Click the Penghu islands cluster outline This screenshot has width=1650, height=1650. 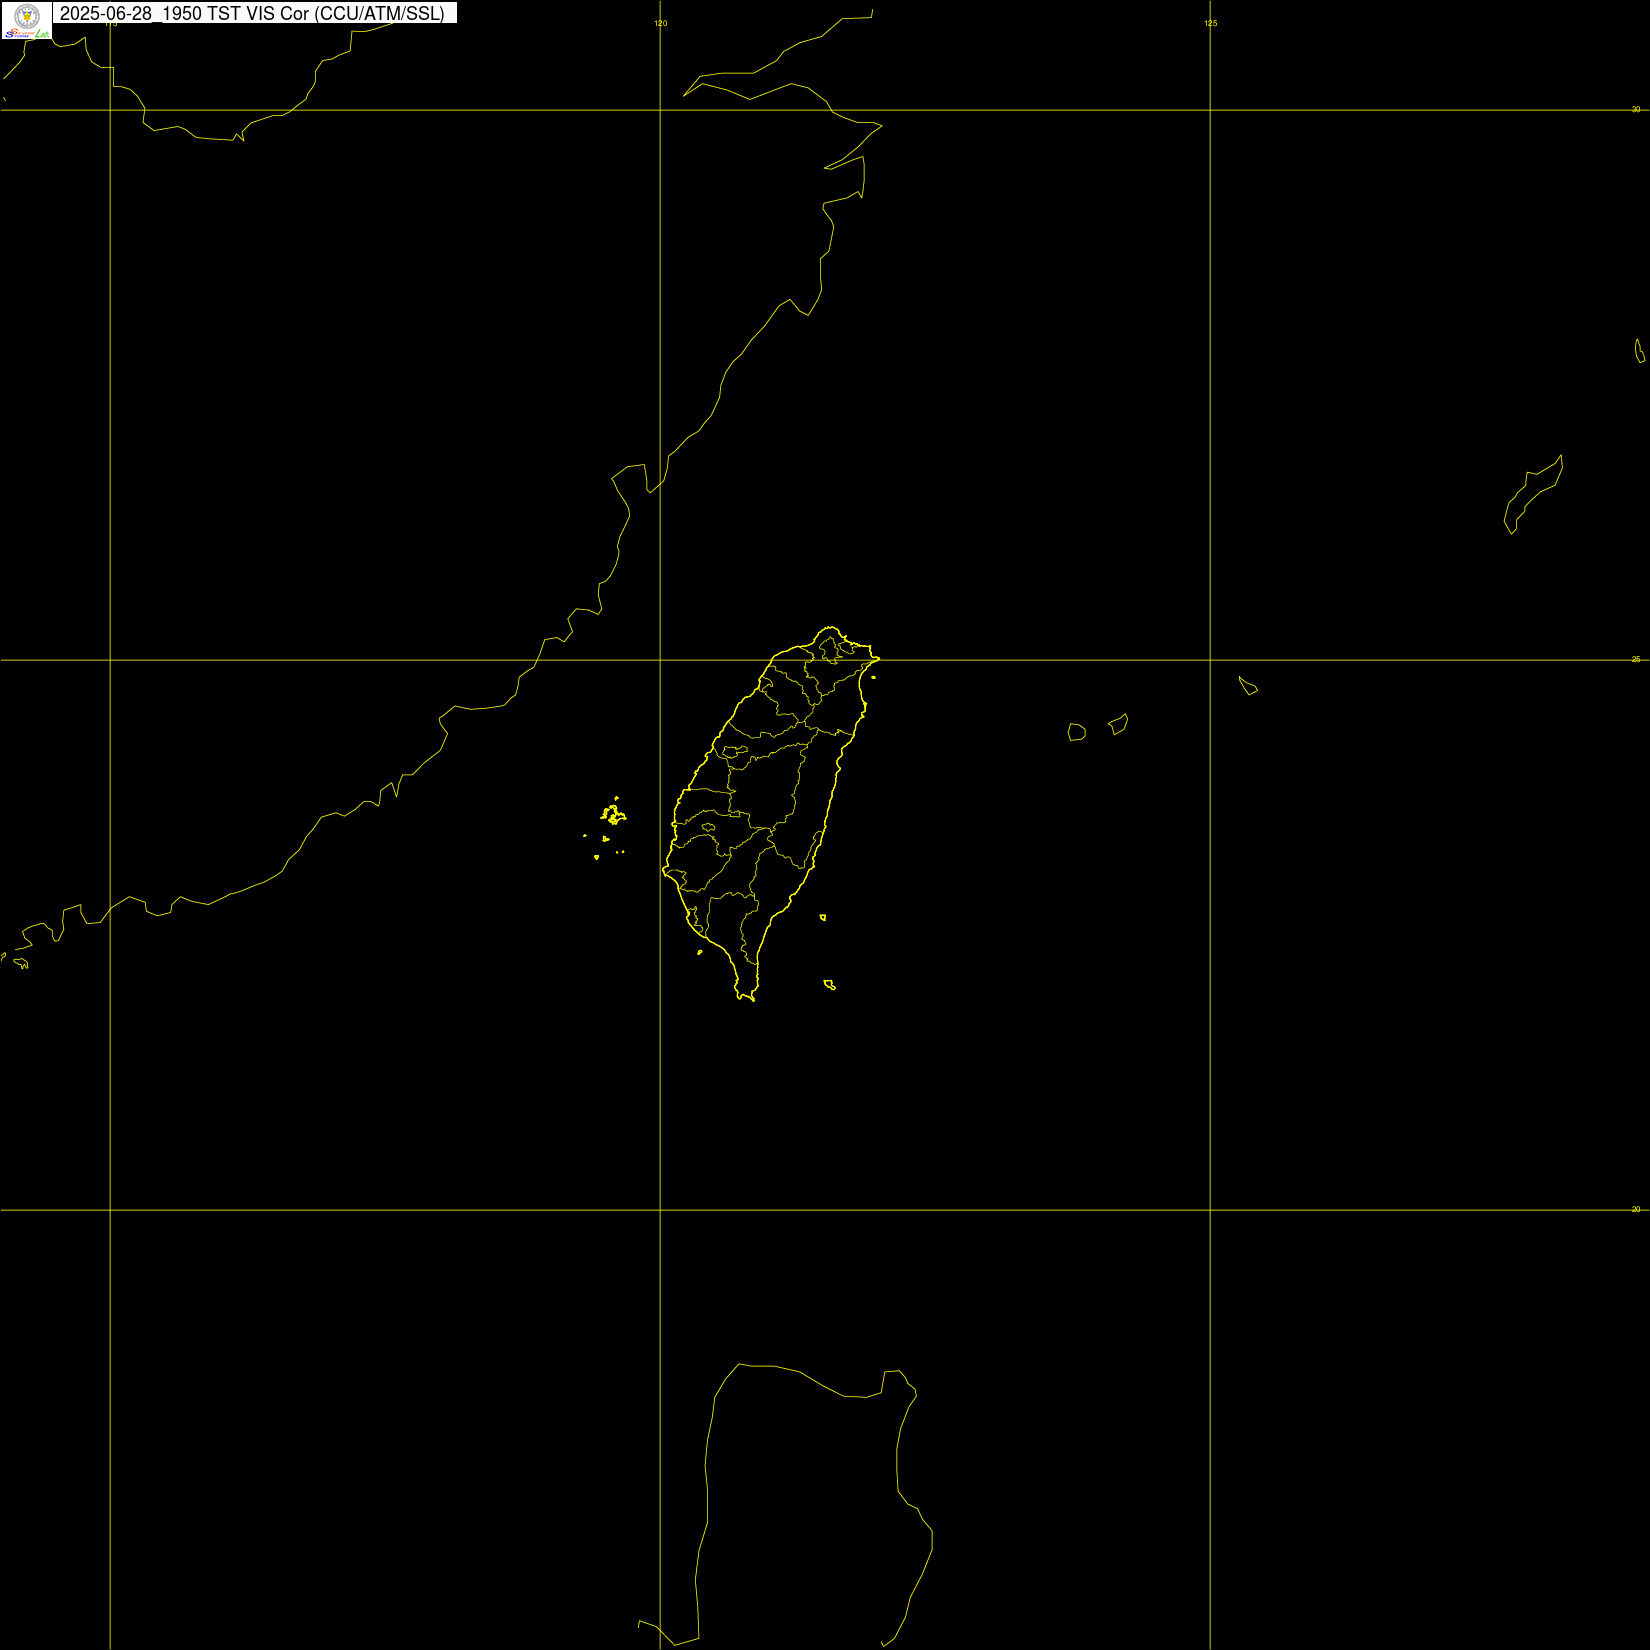613,814
